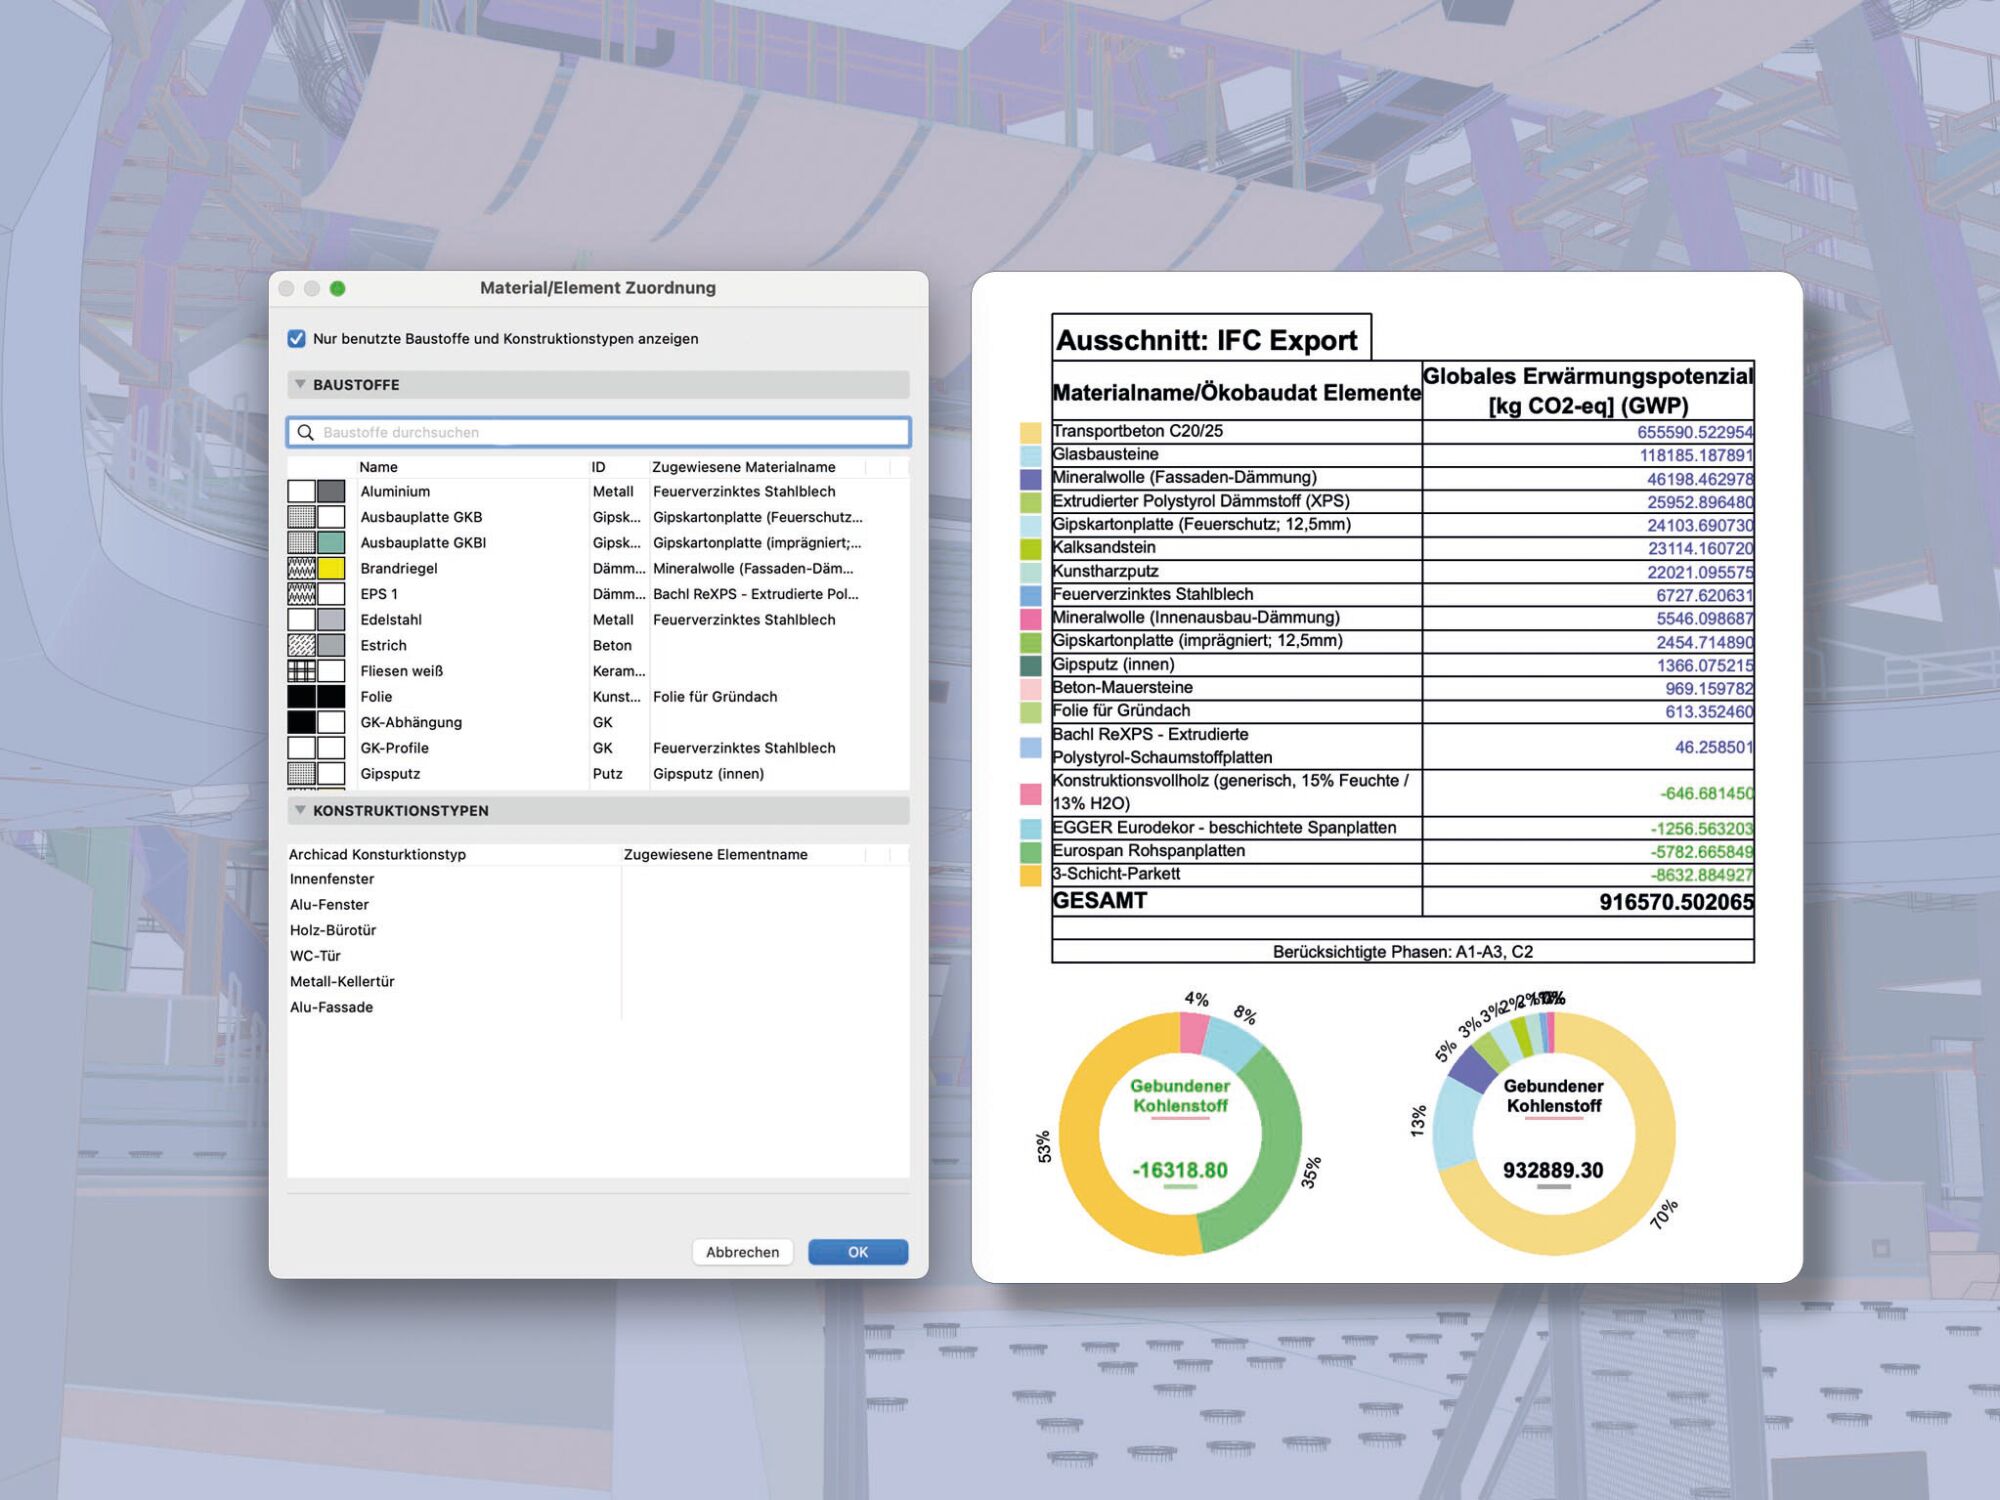The image size is (2000, 1500).
Task: Sort by Zugewiesene Materialname column header
Action: coord(743,467)
